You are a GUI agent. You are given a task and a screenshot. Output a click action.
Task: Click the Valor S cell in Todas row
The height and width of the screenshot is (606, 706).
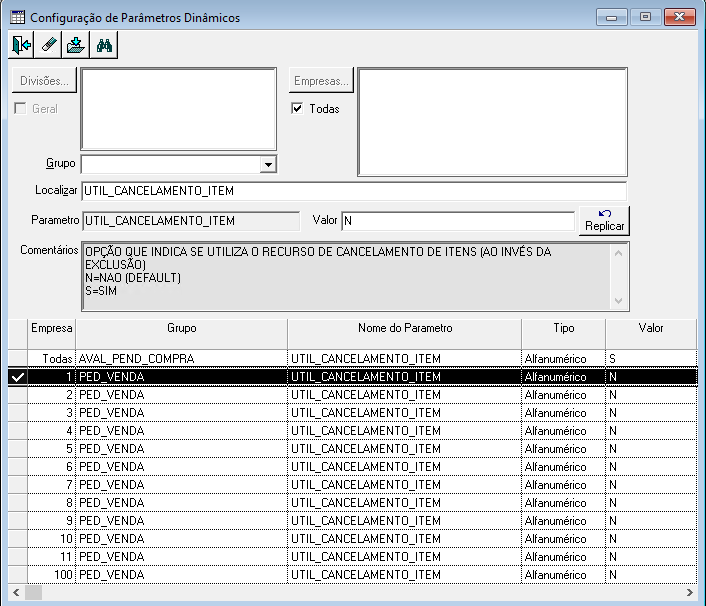click(x=651, y=359)
